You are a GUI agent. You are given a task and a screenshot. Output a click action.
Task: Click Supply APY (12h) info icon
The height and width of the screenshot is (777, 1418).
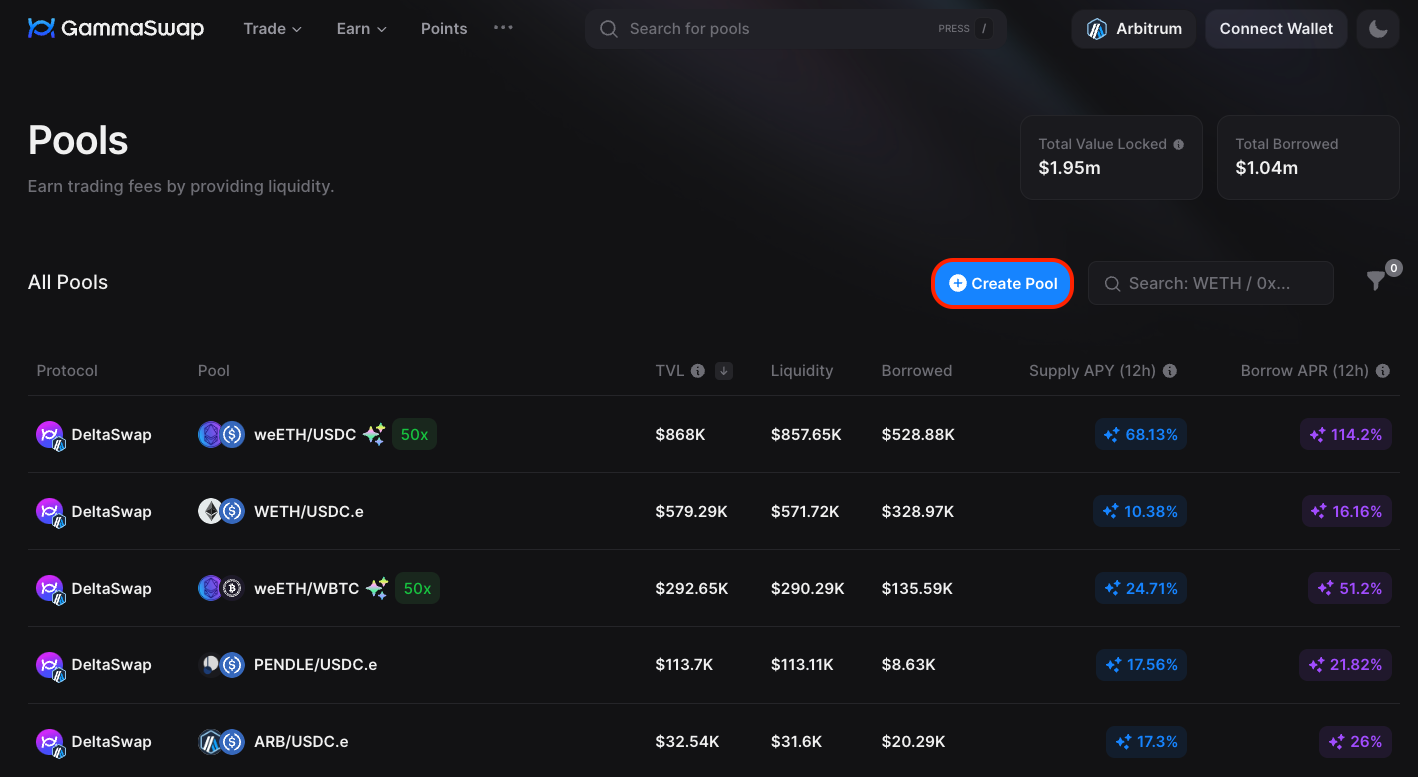(x=1170, y=371)
